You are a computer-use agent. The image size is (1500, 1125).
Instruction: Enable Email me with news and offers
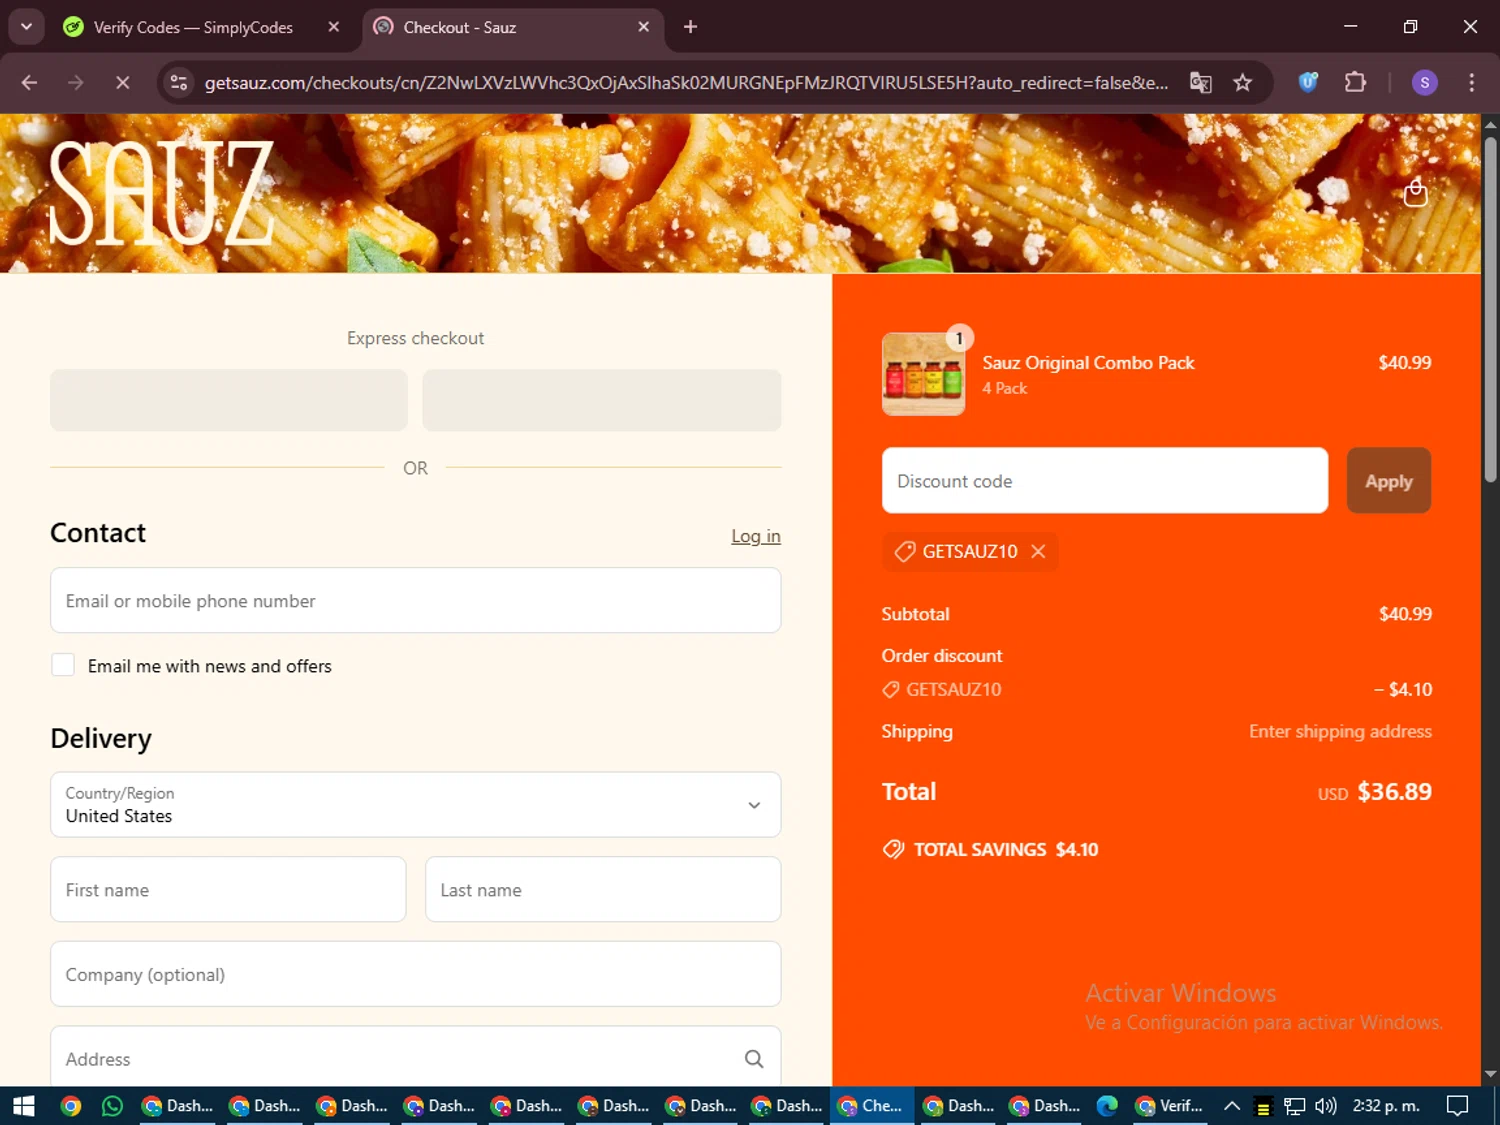[63, 665]
